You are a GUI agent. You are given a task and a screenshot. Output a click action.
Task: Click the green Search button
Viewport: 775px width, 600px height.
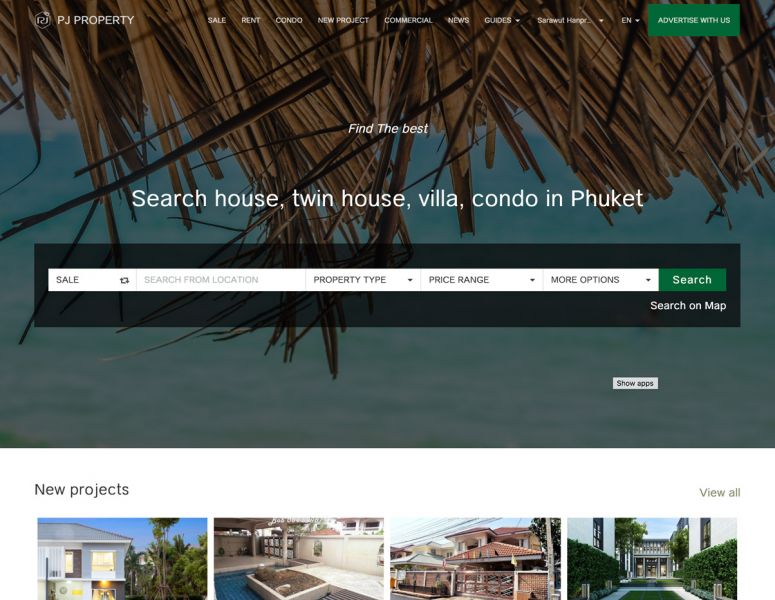click(x=692, y=280)
